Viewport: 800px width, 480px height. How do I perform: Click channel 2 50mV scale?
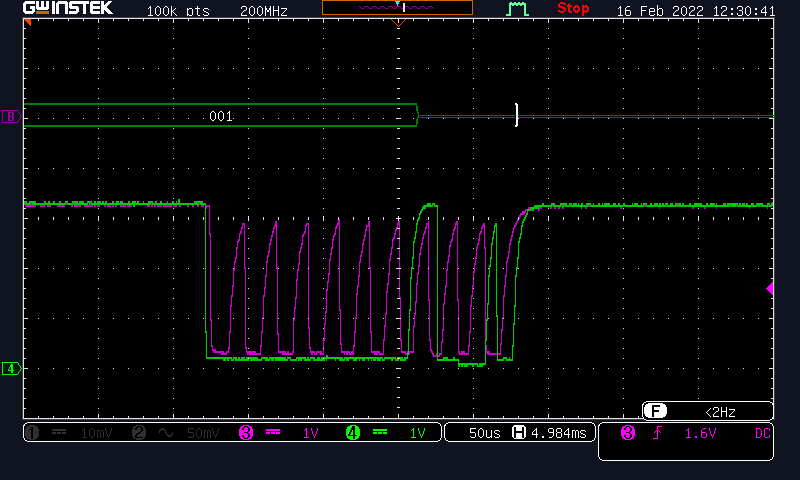click(203, 434)
